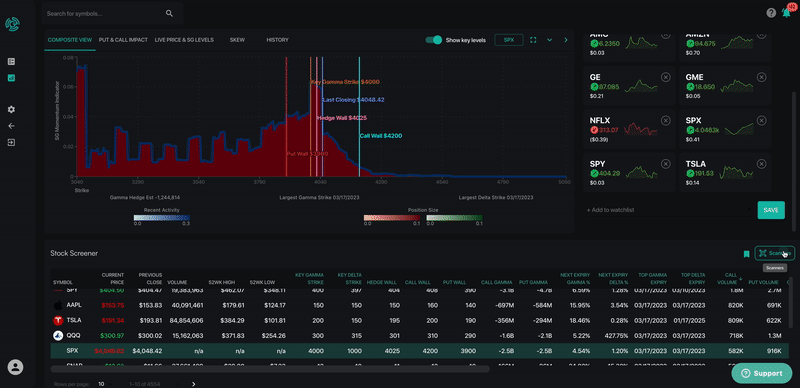Open the Scanners button
This screenshot has width=800, height=388.
(x=774, y=253)
